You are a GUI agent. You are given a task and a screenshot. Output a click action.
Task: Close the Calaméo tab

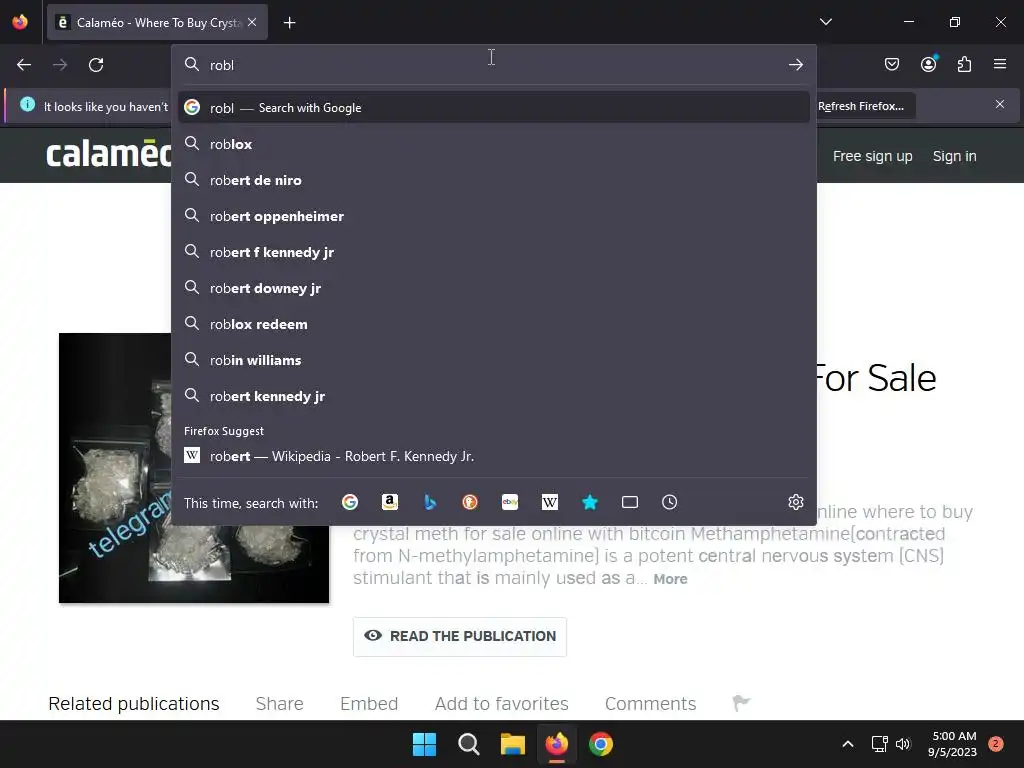pyautogui.click(x=252, y=22)
